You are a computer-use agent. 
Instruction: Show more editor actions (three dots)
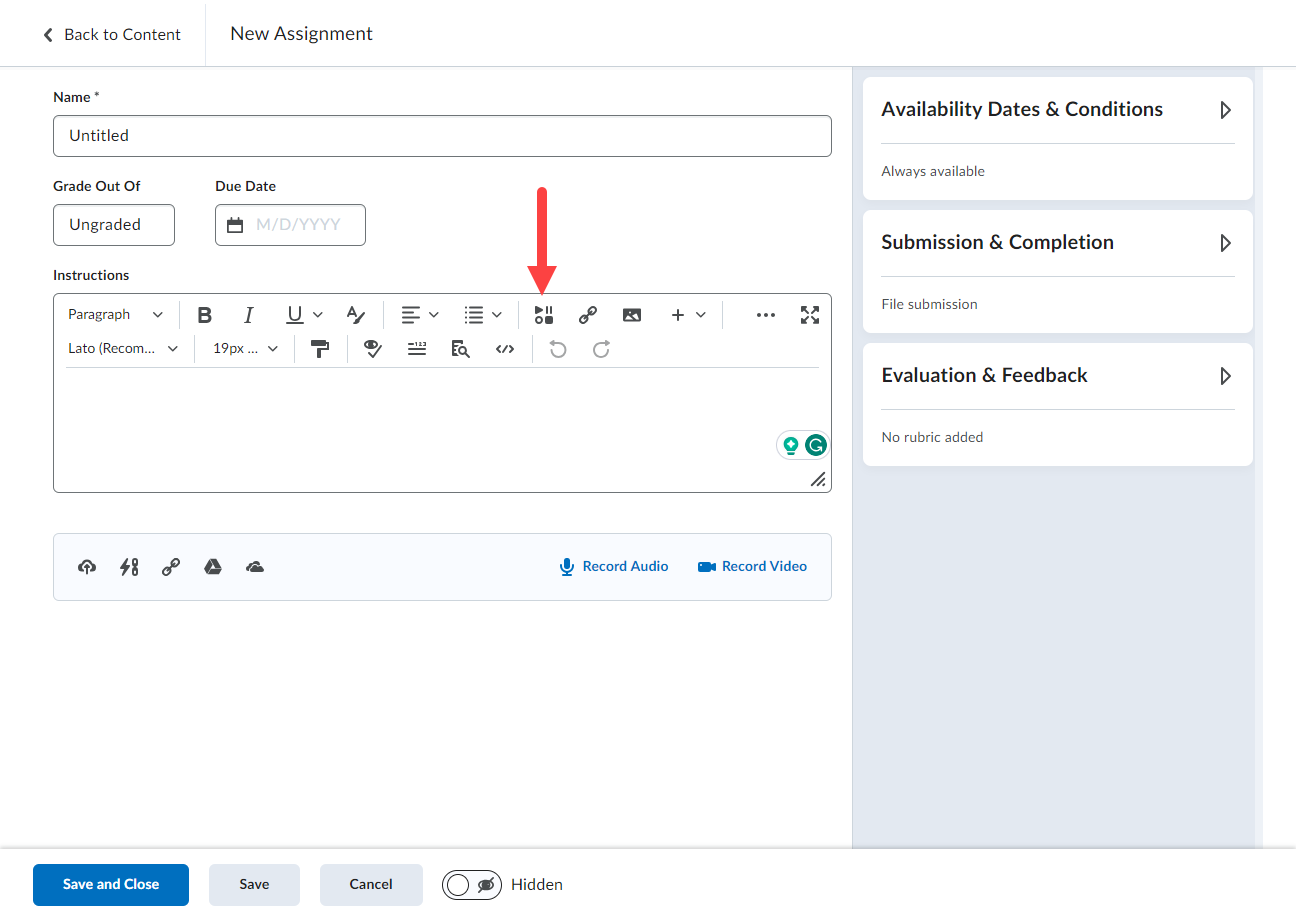click(766, 315)
